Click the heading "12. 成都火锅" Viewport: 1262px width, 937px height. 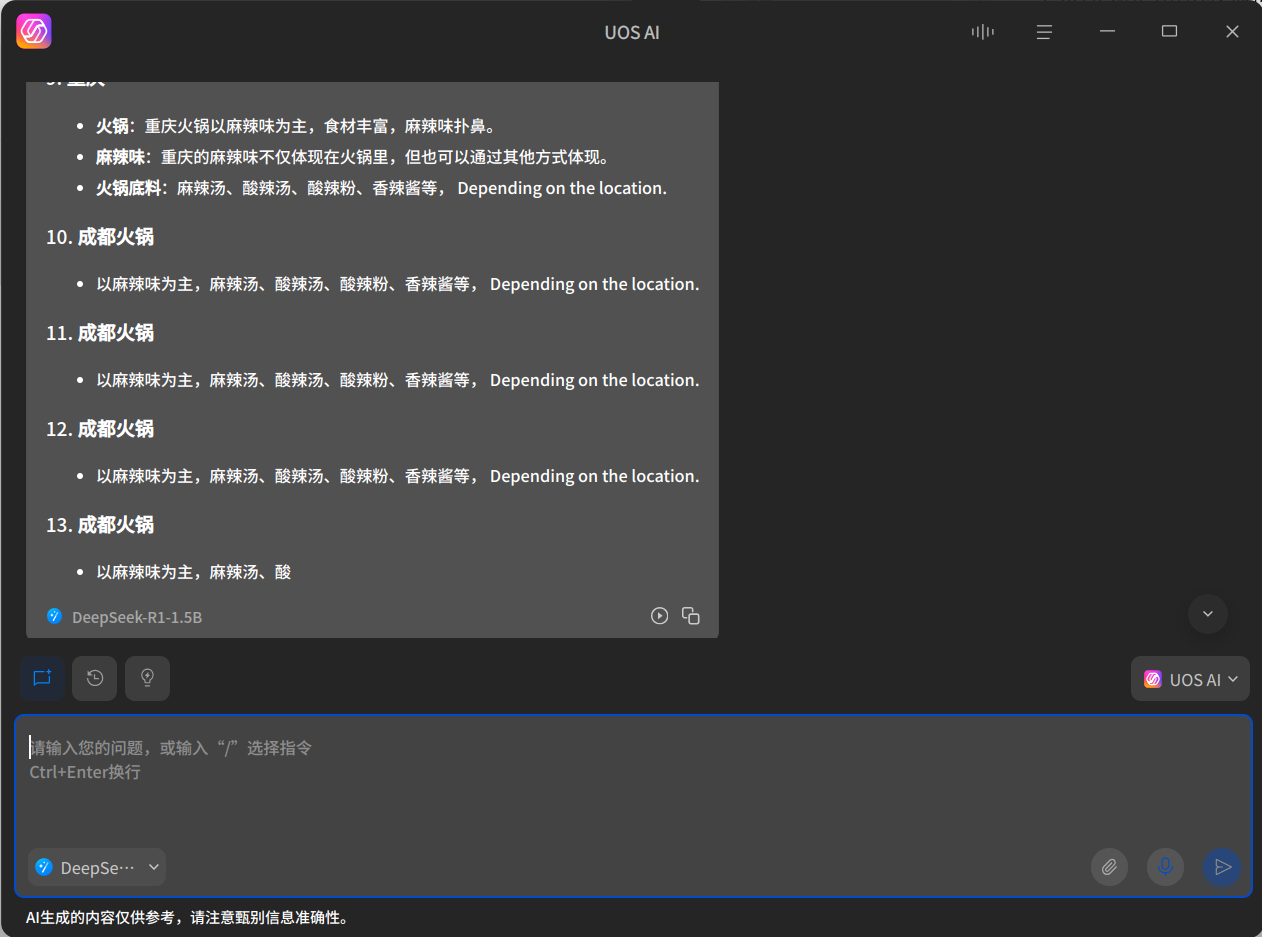[x=100, y=429]
